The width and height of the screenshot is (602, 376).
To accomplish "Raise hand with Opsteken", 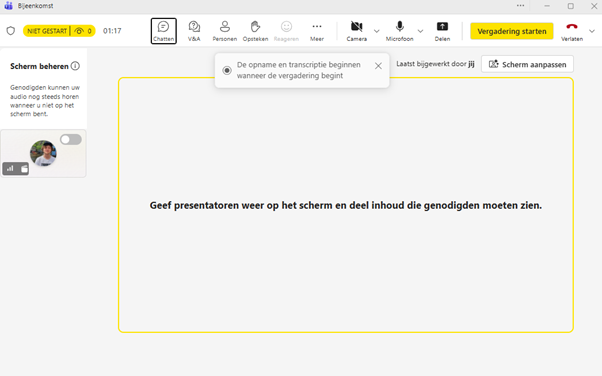I will coord(255,31).
